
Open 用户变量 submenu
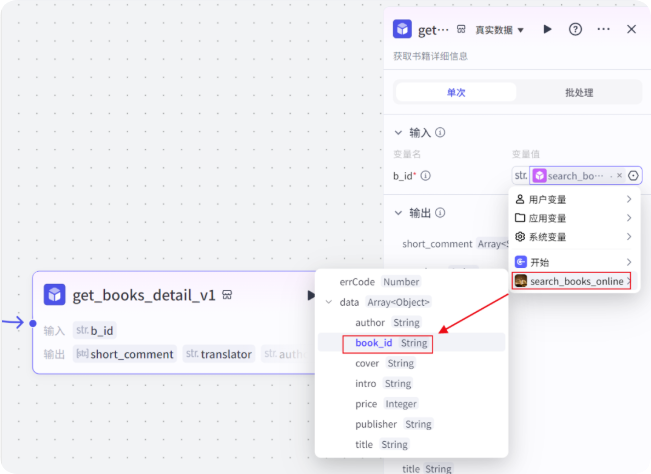573,200
